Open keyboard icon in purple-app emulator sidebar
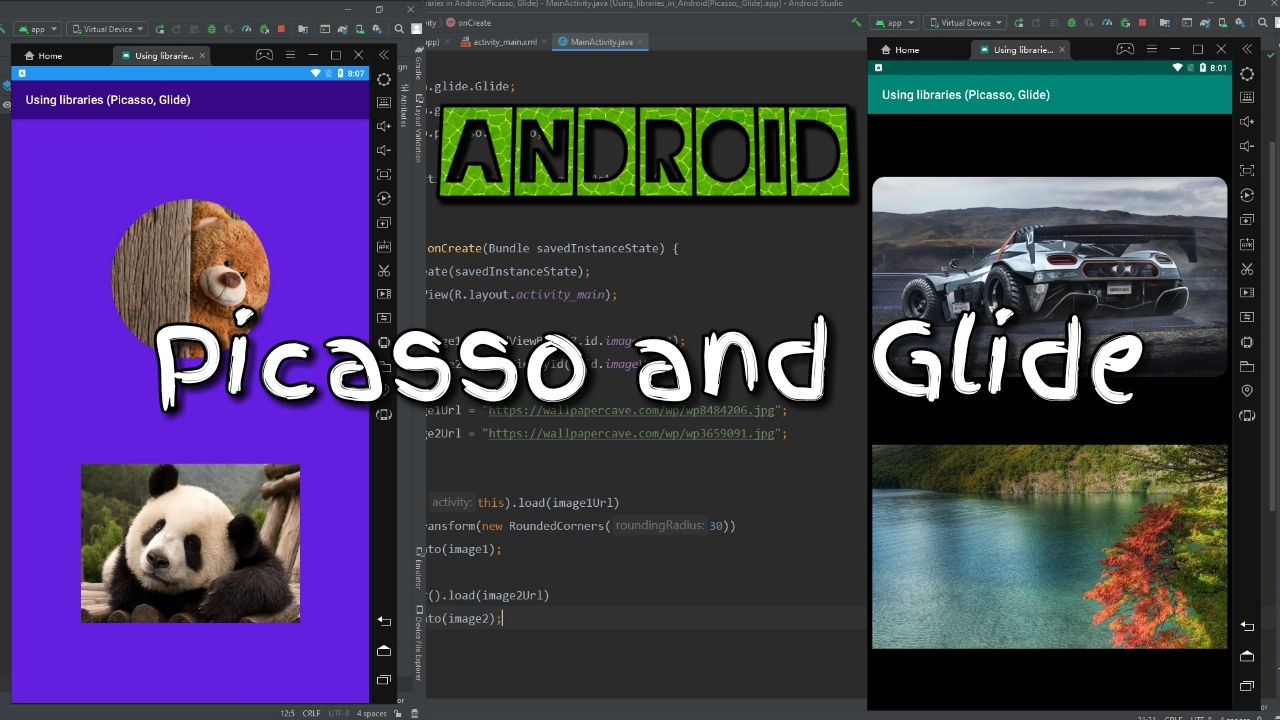Viewport: 1280px width, 720px height. [x=384, y=102]
